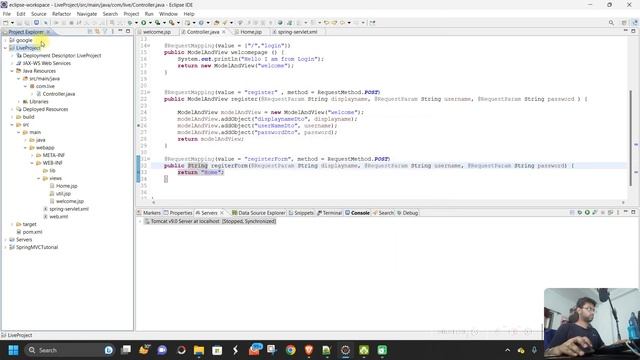The image size is (640, 360).
Task: Open the Terminal tab
Action: [329, 213]
